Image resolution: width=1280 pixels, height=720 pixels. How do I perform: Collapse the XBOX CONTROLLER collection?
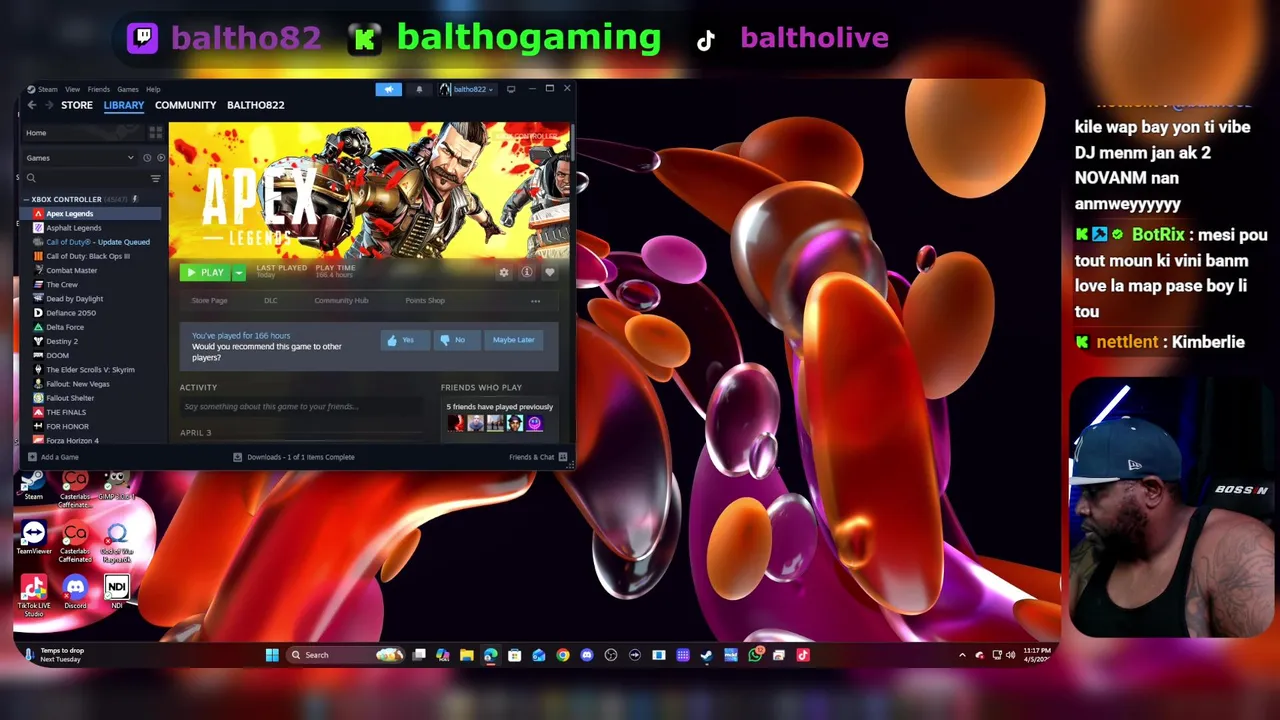[x=27, y=199]
